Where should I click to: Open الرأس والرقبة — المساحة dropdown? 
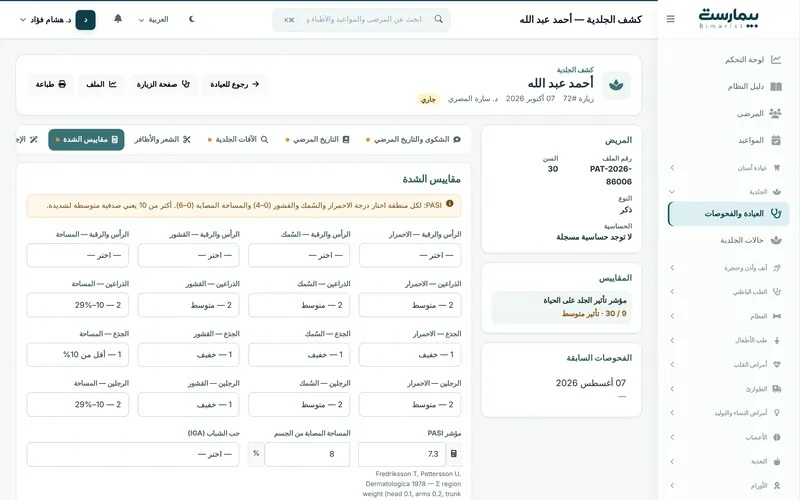[x=78, y=255]
